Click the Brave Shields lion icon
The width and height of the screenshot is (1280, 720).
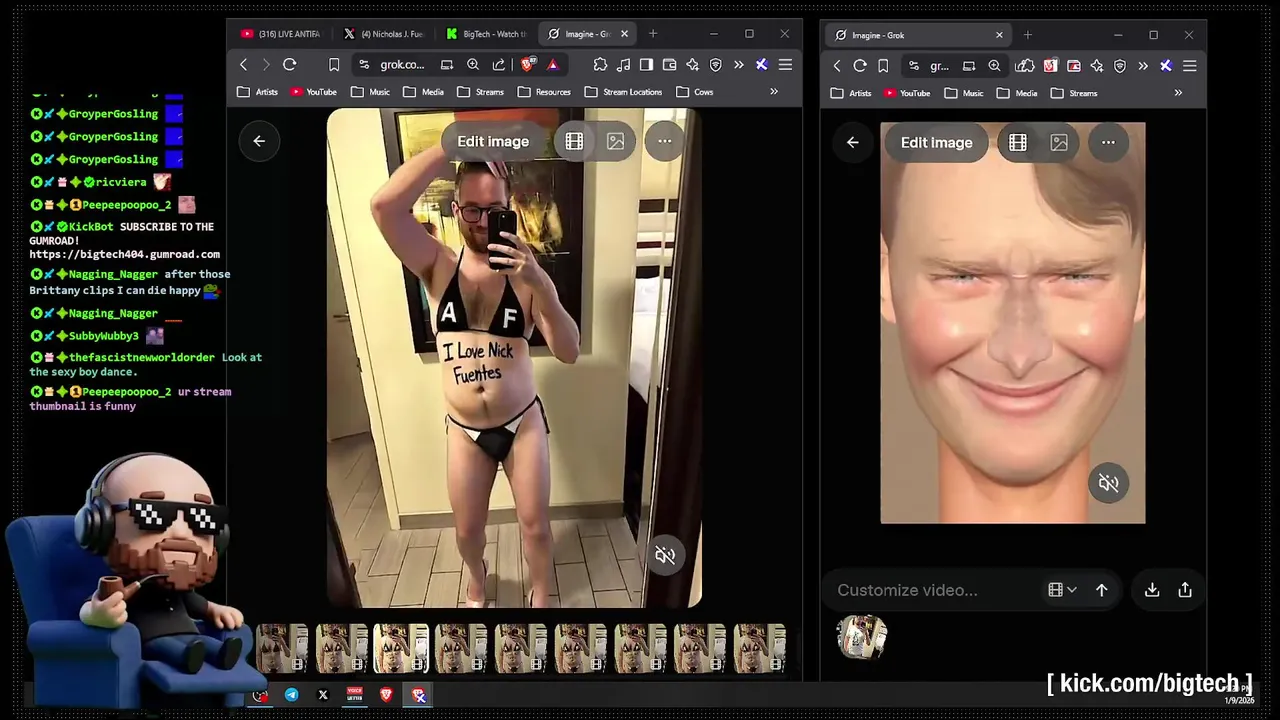point(528,65)
